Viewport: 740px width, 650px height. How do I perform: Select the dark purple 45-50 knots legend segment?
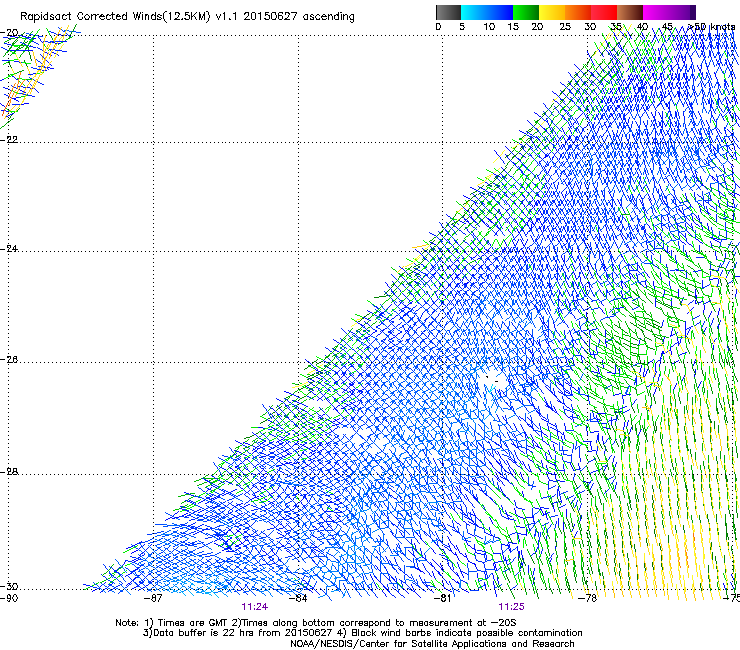click(x=682, y=12)
